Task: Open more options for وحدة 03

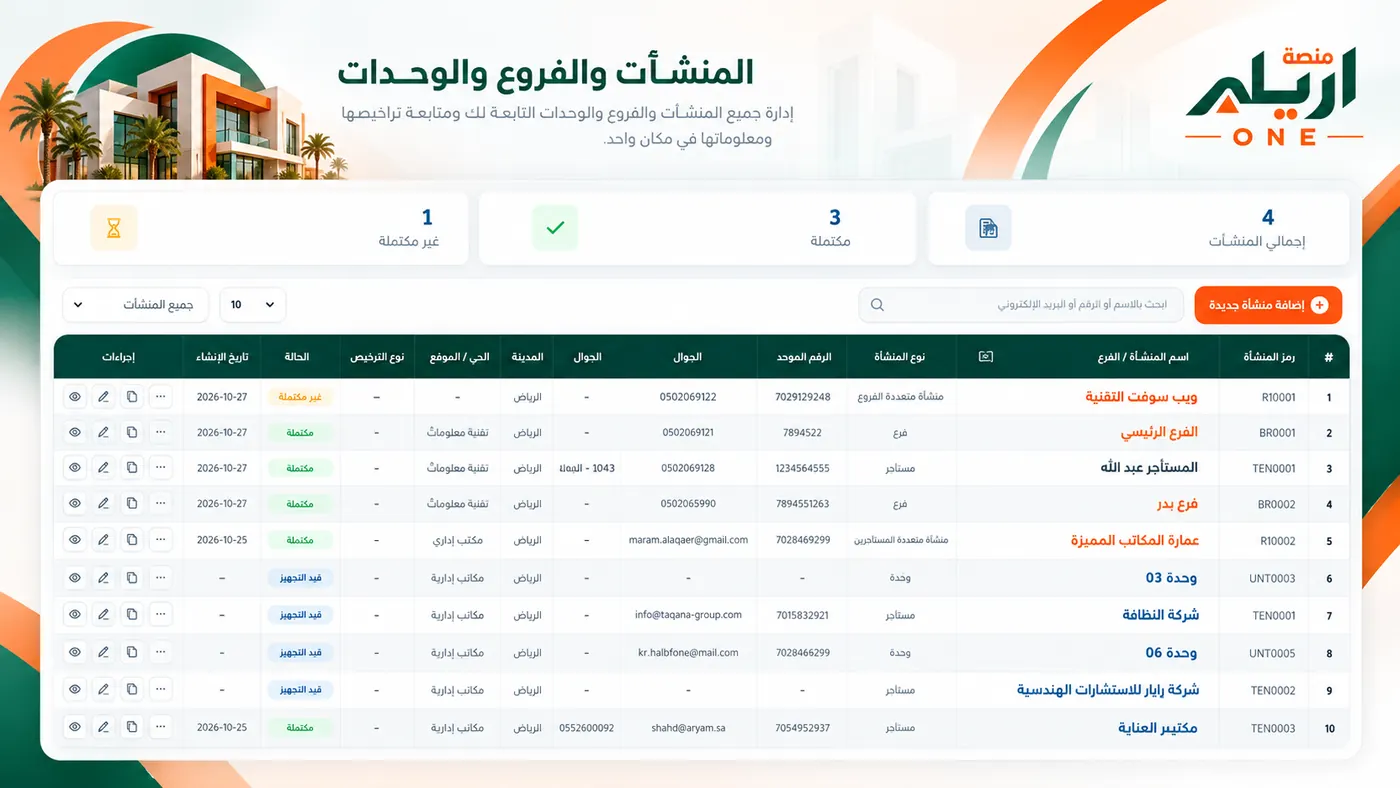Action: coord(161,577)
